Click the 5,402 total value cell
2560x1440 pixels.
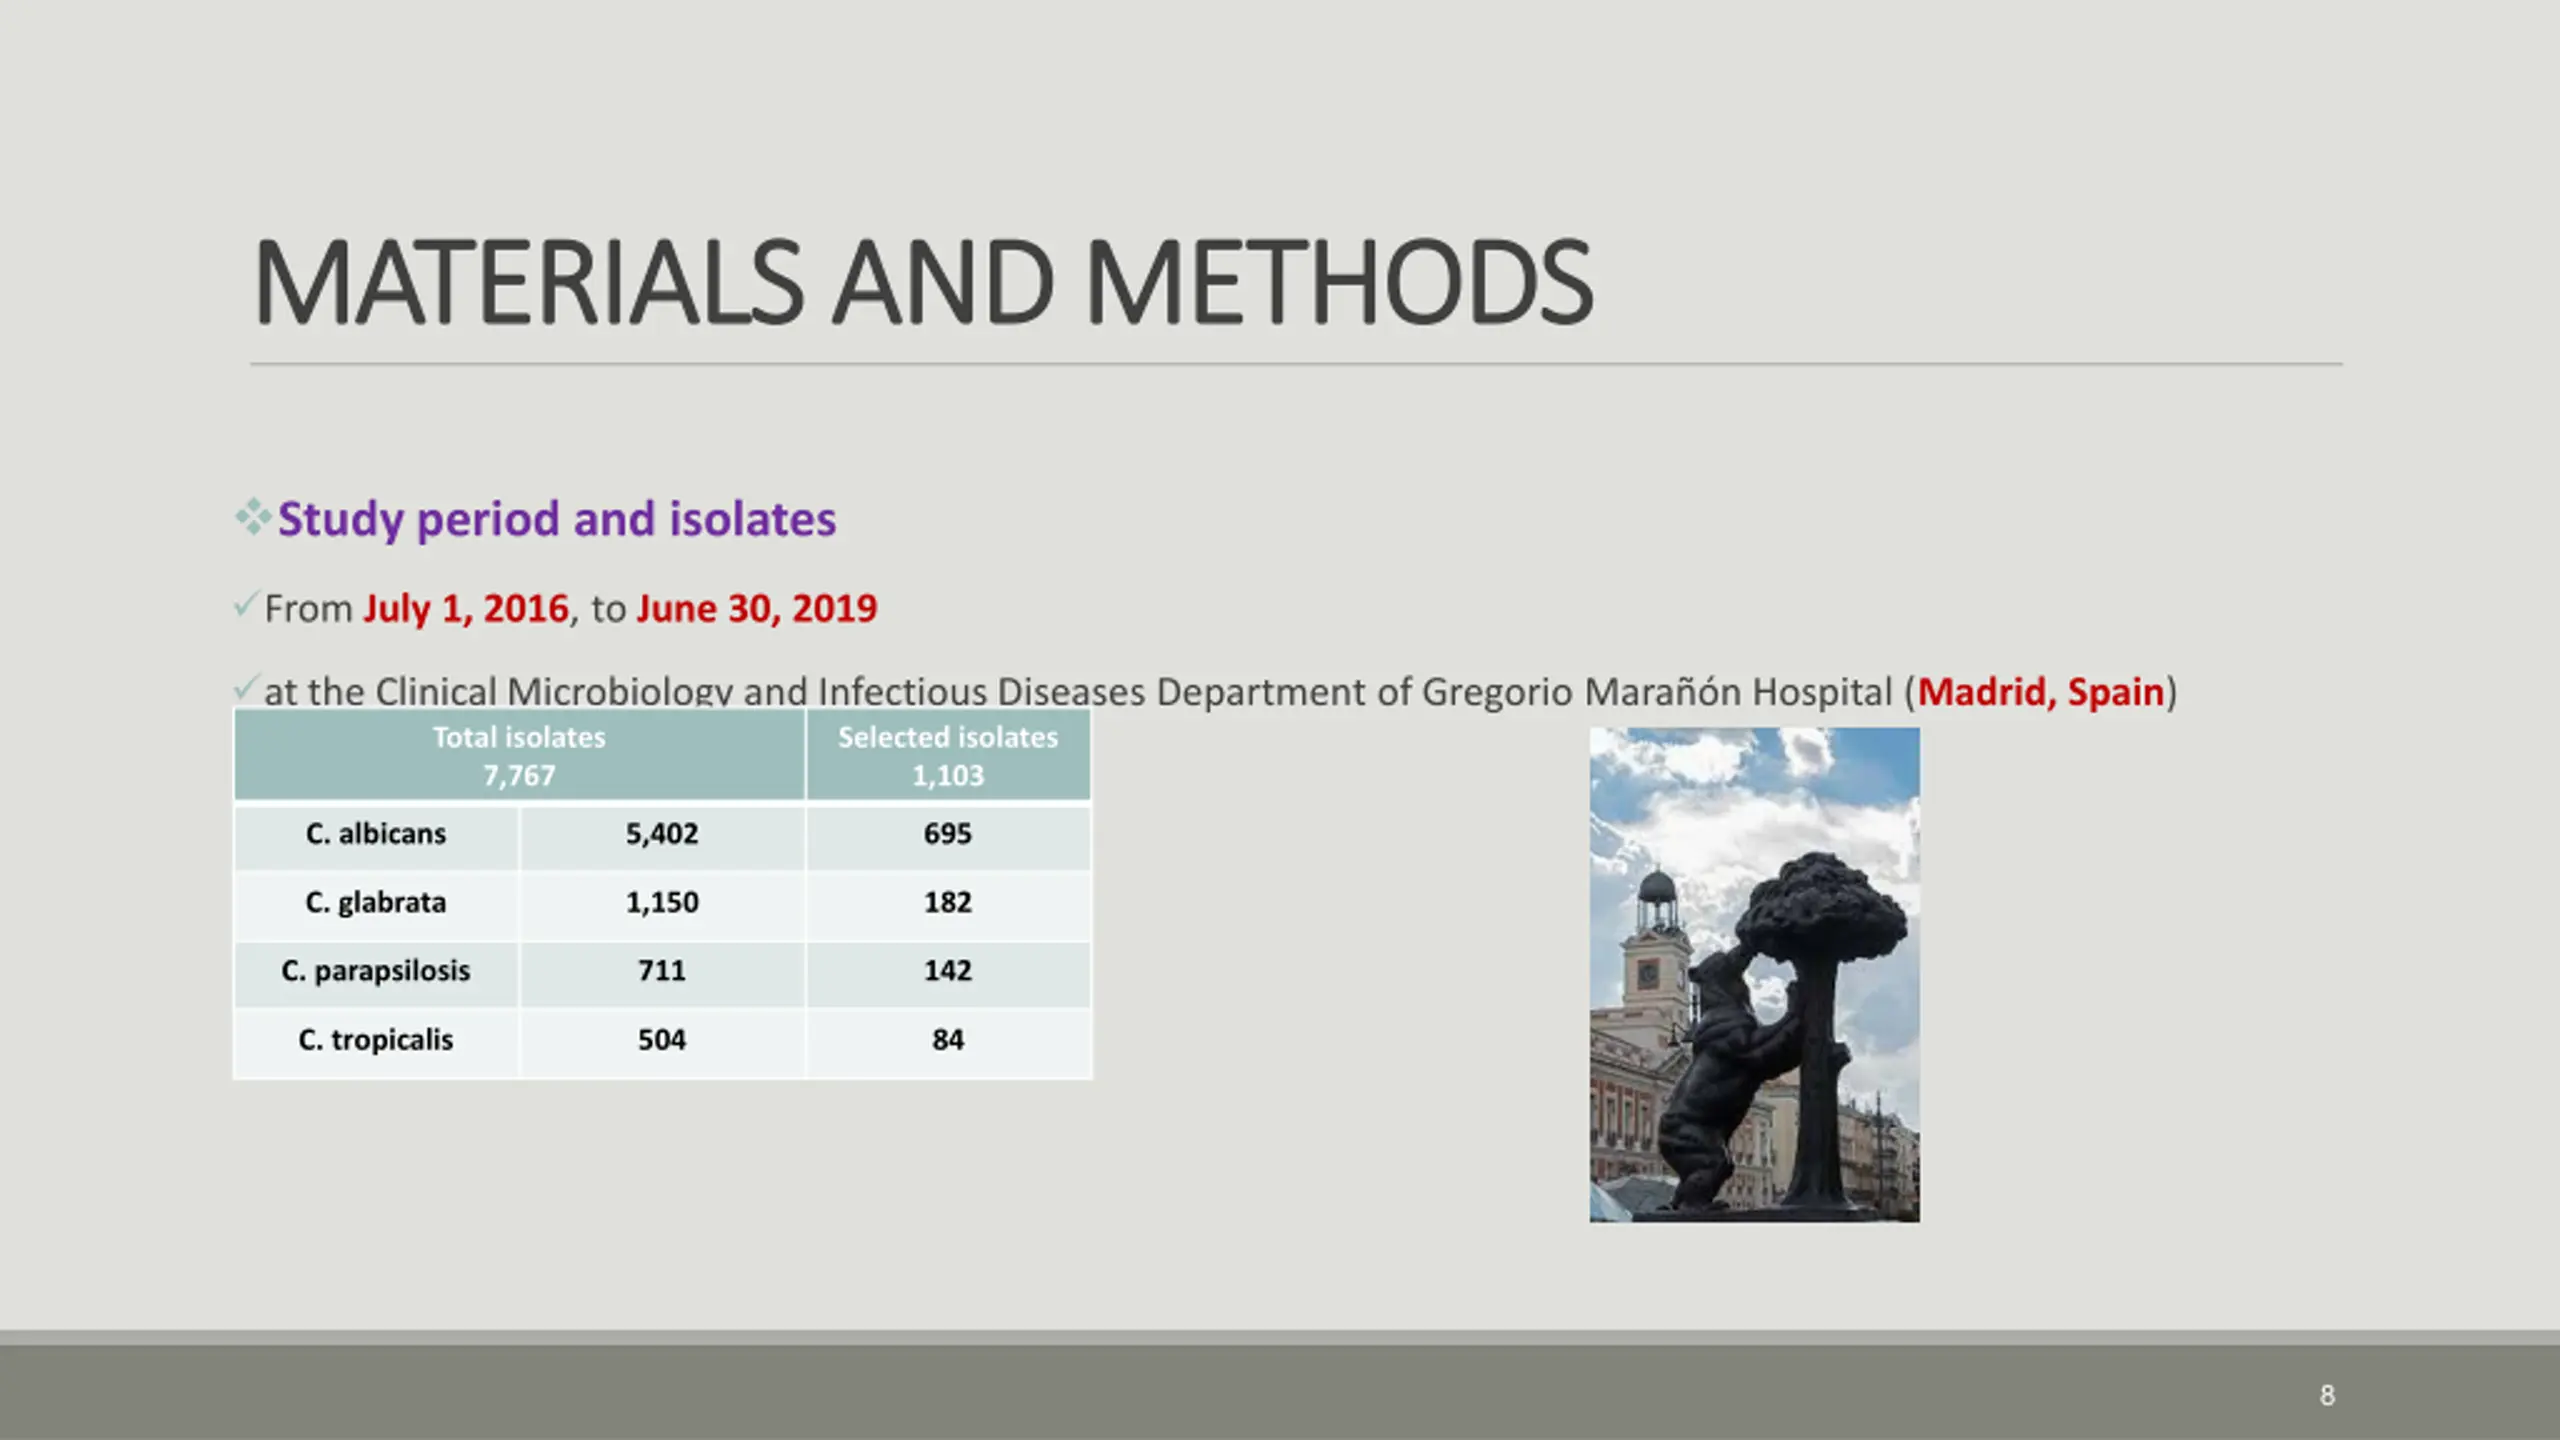[661, 834]
